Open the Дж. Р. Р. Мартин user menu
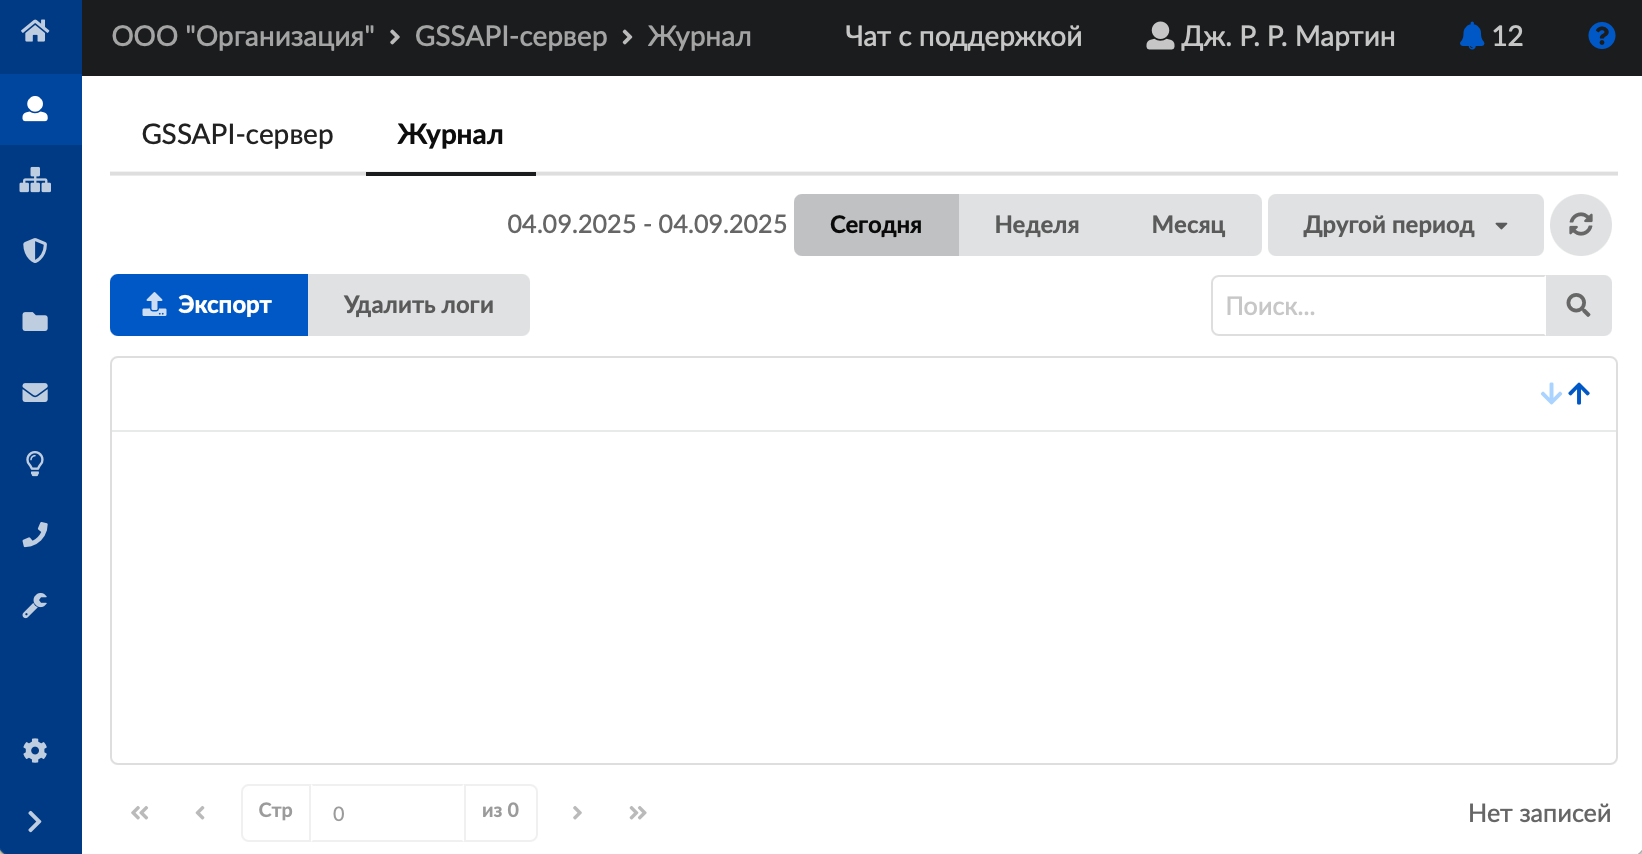1642x854 pixels. [1270, 37]
